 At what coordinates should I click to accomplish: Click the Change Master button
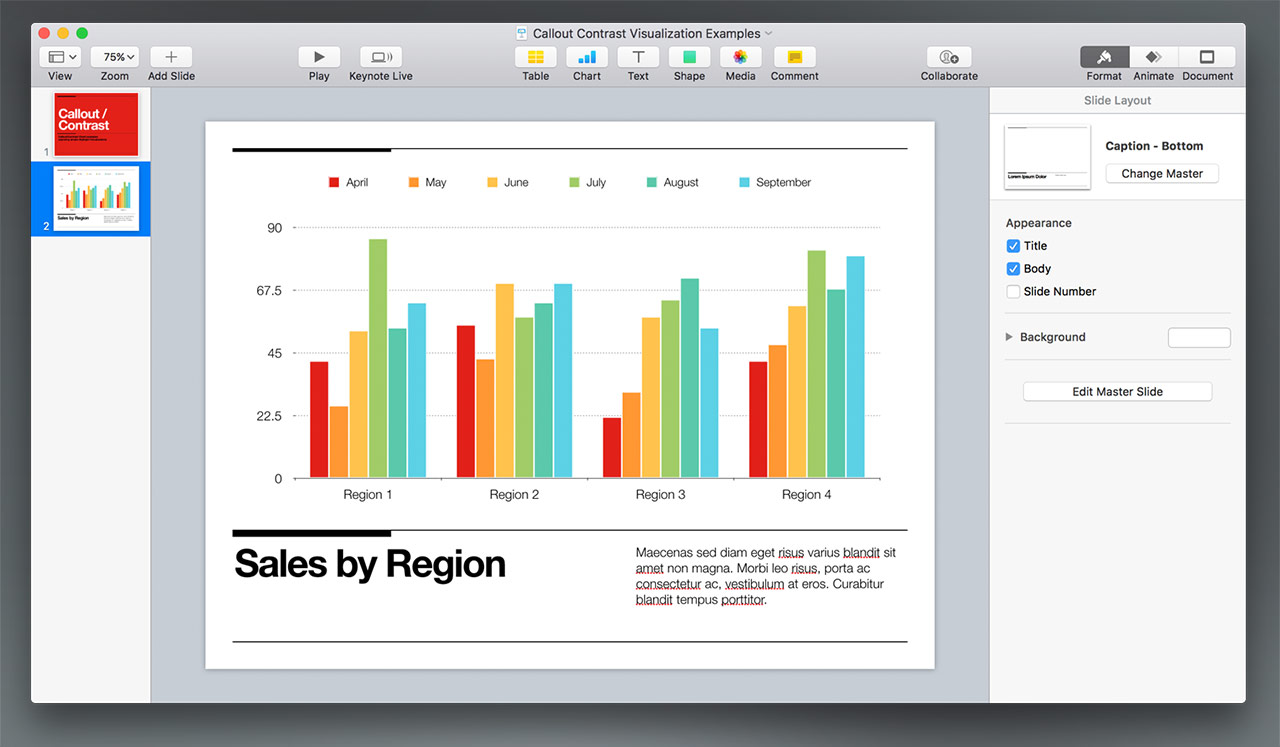coord(1162,173)
